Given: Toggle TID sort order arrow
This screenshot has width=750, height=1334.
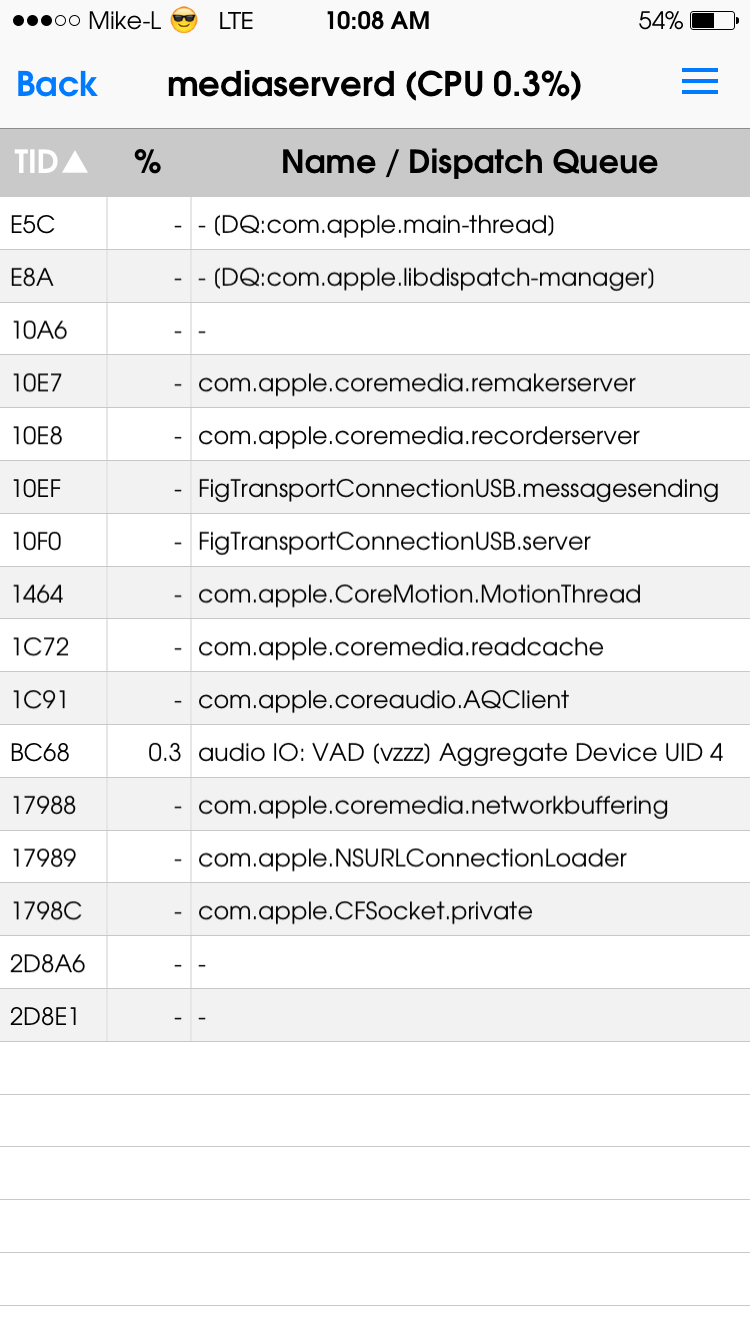Looking at the screenshot, I should (75, 162).
